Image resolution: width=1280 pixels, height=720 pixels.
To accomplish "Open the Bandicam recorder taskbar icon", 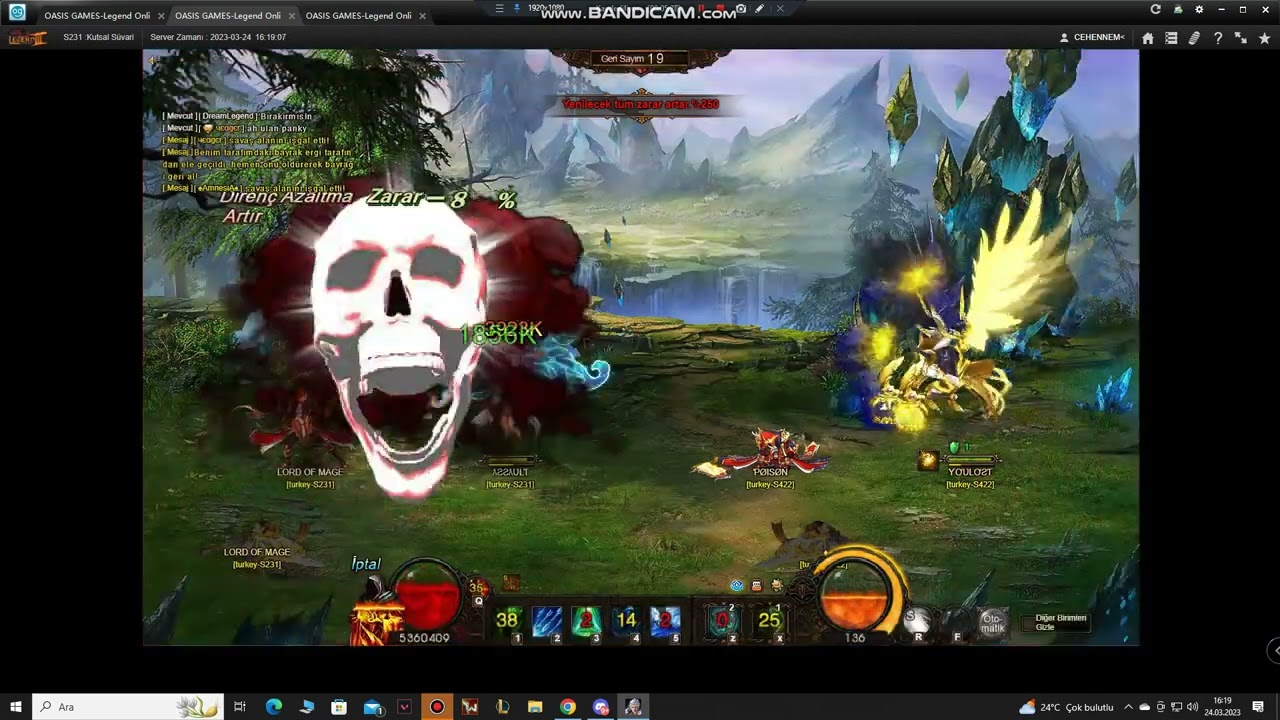I will click(x=437, y=707).
